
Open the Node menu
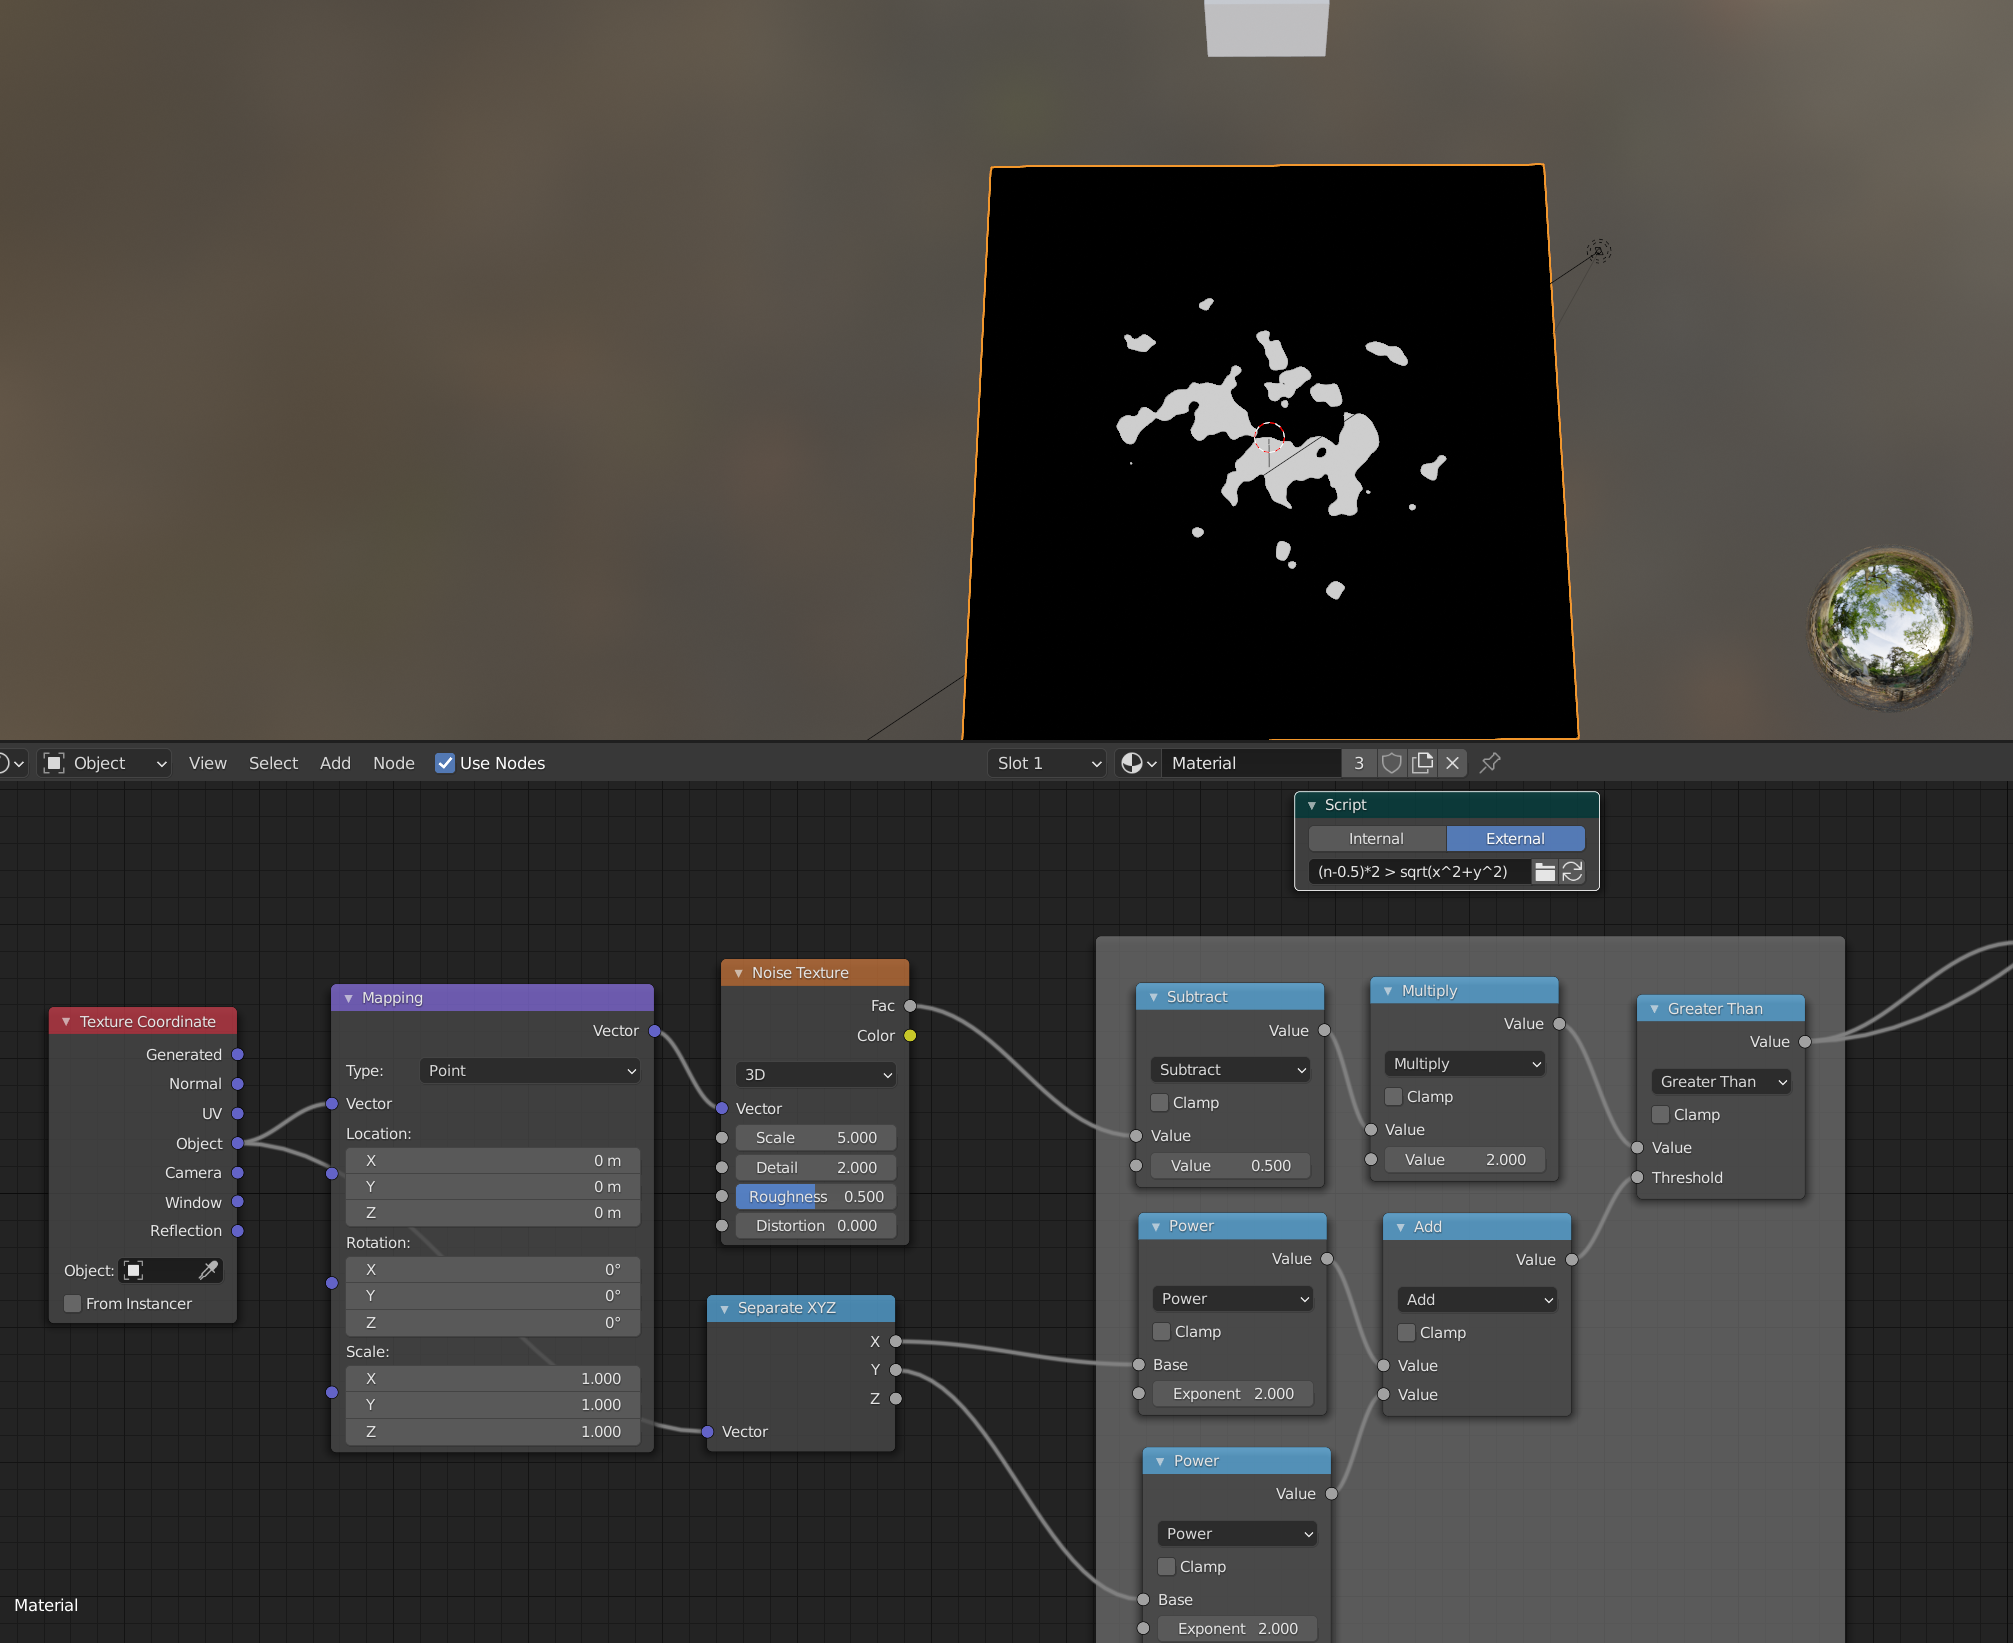pos(393,763)
